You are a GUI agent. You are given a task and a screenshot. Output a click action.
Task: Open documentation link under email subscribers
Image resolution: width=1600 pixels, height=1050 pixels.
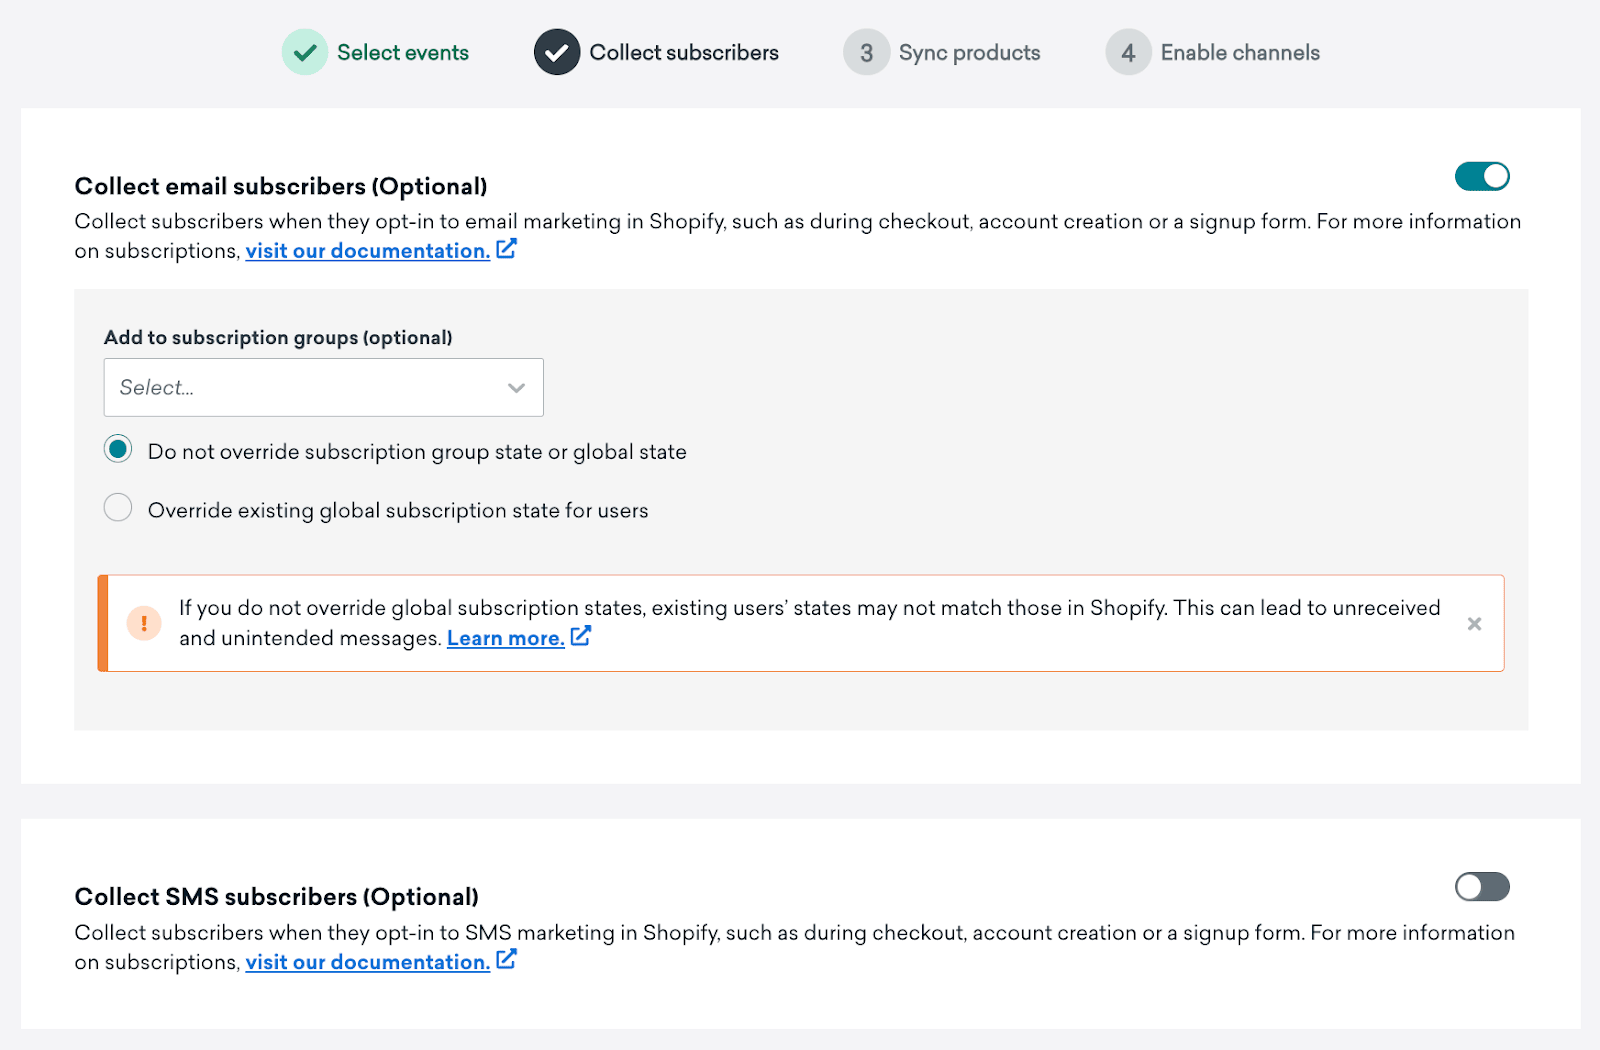[x=367, y=251]
